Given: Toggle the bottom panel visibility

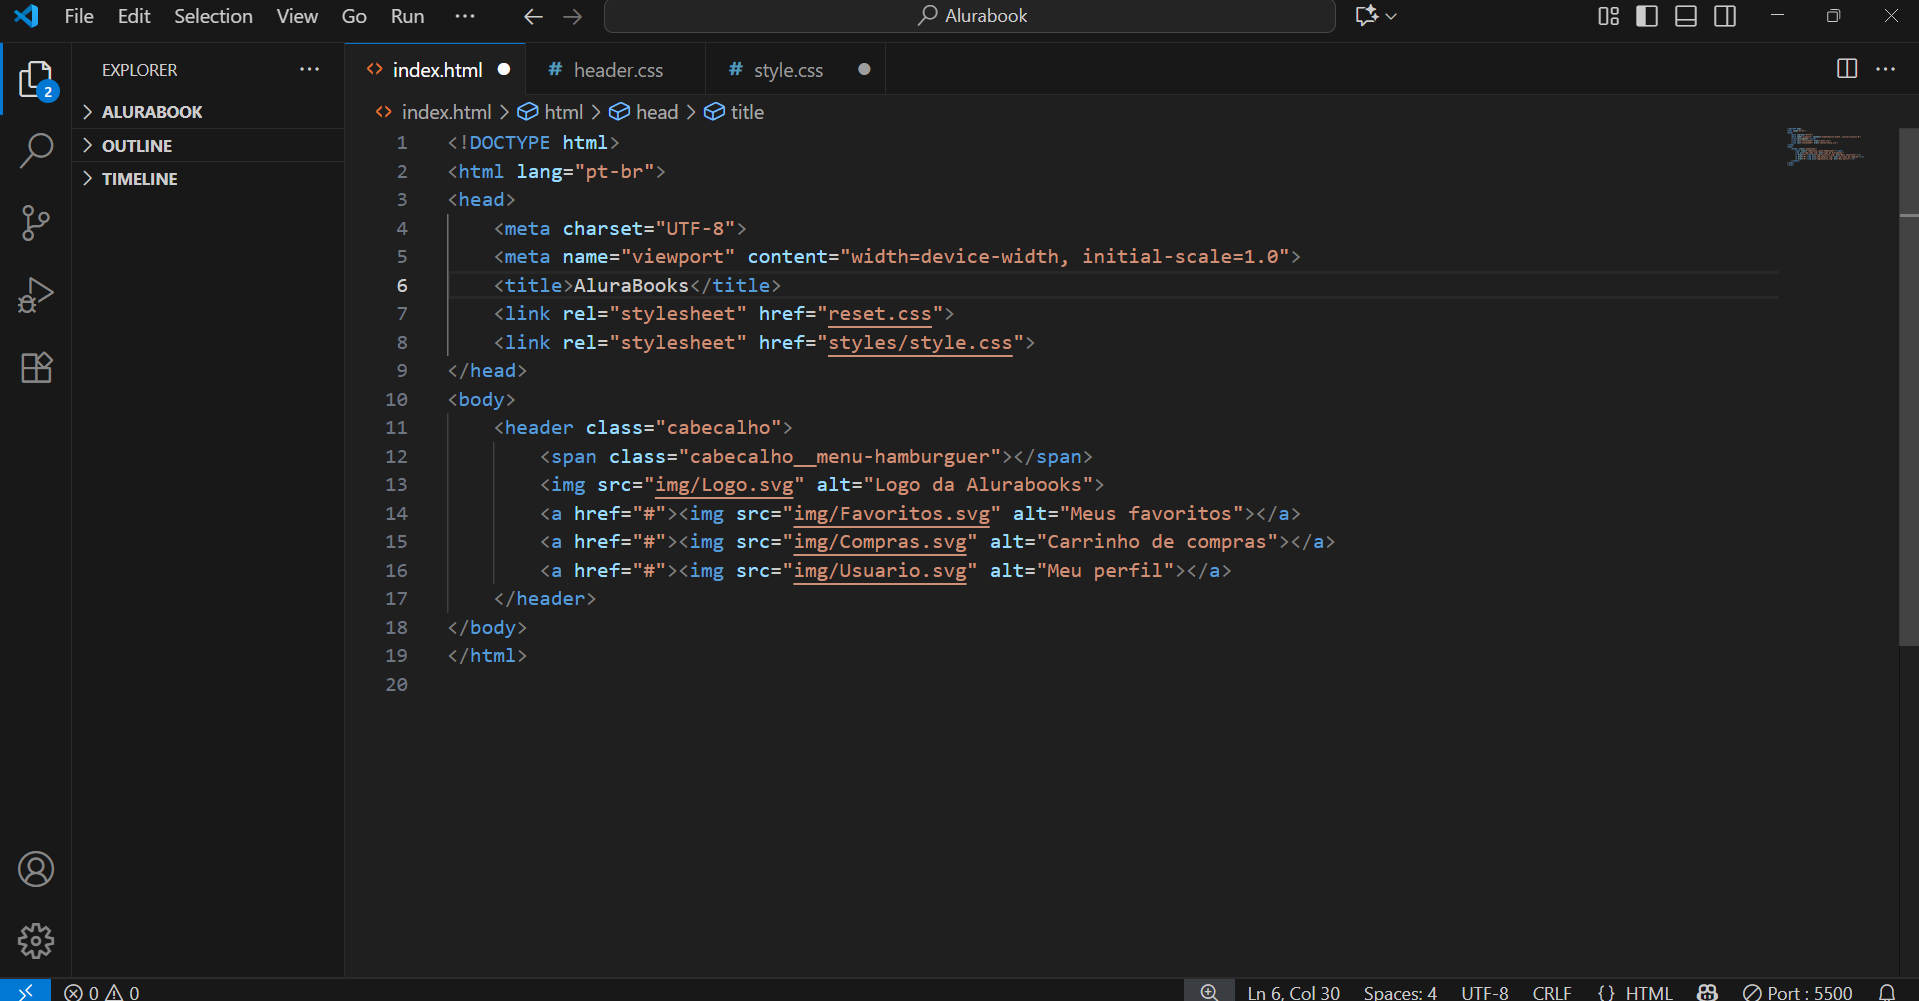Looking at the screenshot, I should pos(1685,16).
